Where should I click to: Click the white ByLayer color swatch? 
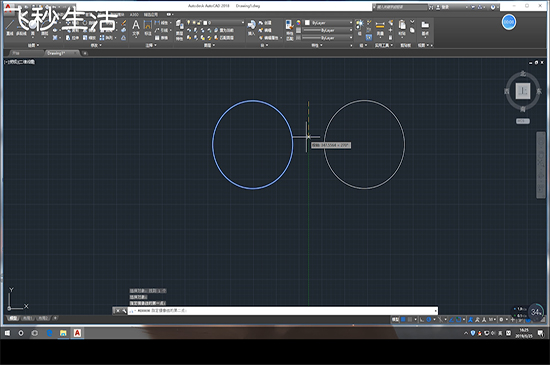(x=307, y=22)
